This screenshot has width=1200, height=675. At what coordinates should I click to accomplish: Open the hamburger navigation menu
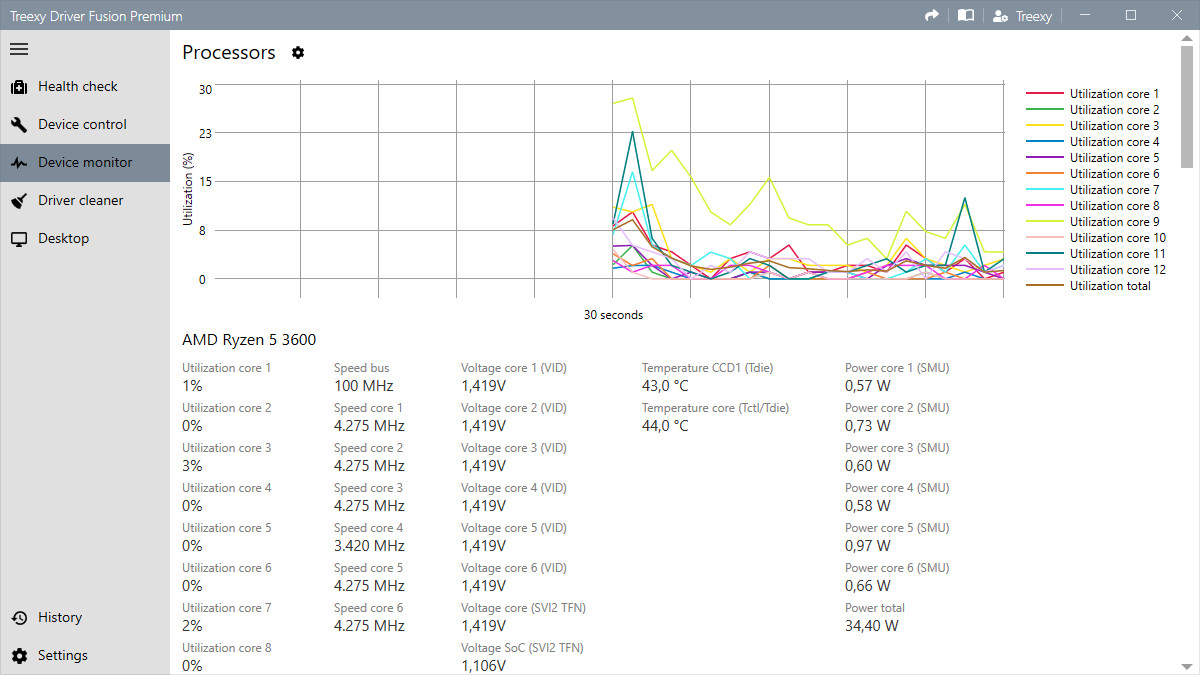coord(19,48)
